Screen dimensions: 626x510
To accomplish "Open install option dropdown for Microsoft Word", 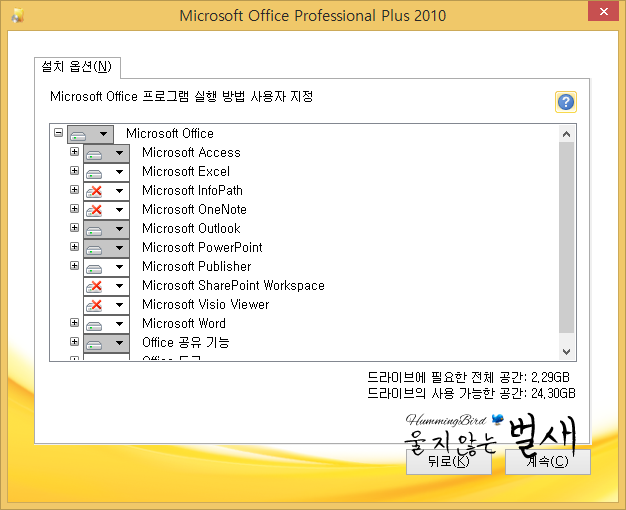I will click(106, 324).
